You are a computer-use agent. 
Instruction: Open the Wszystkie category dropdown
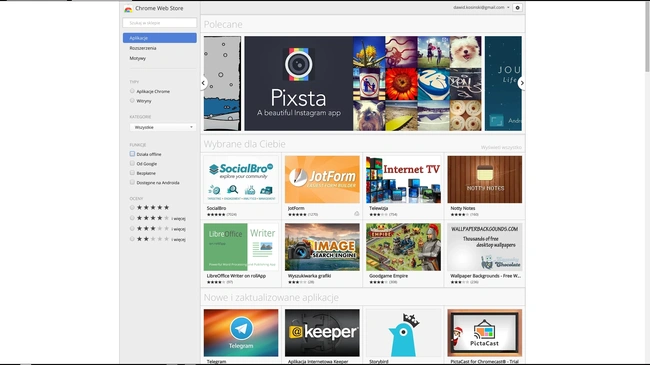163,127
